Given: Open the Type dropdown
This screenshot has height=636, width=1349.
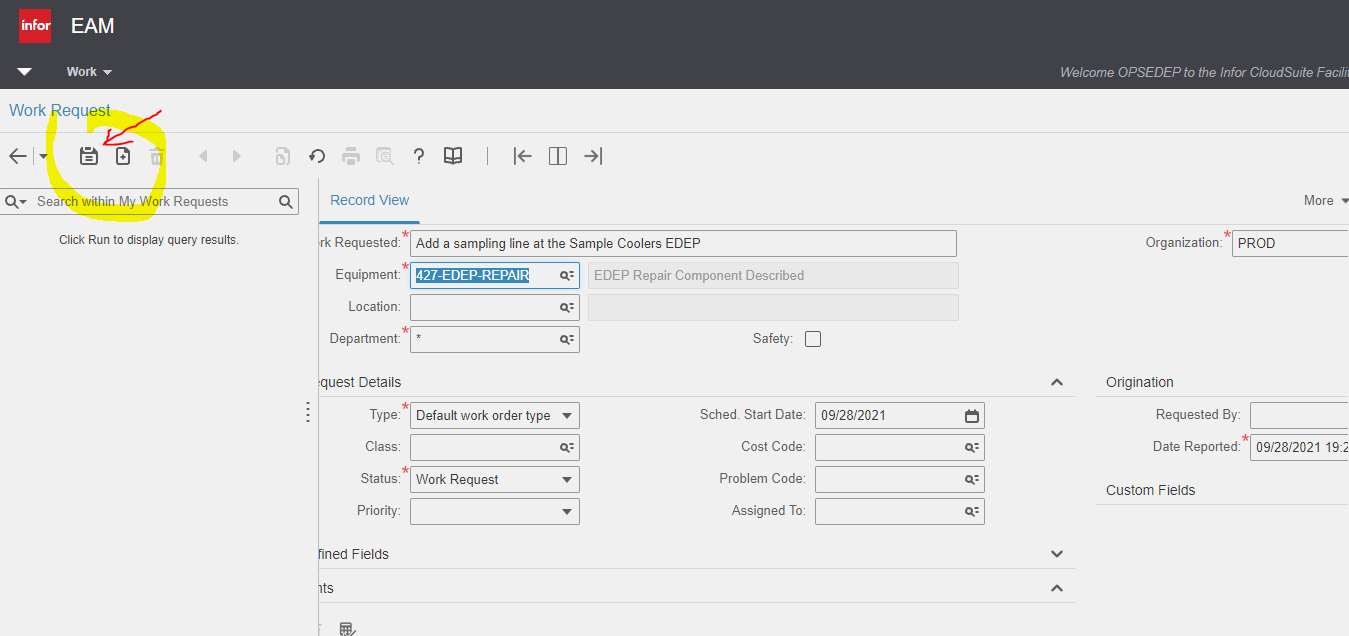Looking at the screenshot, I should click(x=567, y=415).
